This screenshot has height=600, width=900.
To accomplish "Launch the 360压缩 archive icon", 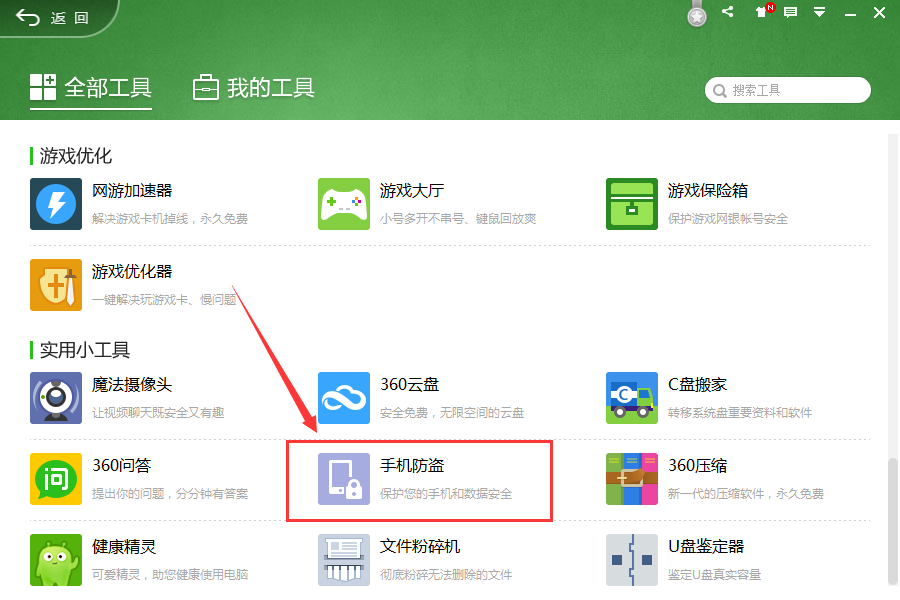I will click(x=632, y=479).
